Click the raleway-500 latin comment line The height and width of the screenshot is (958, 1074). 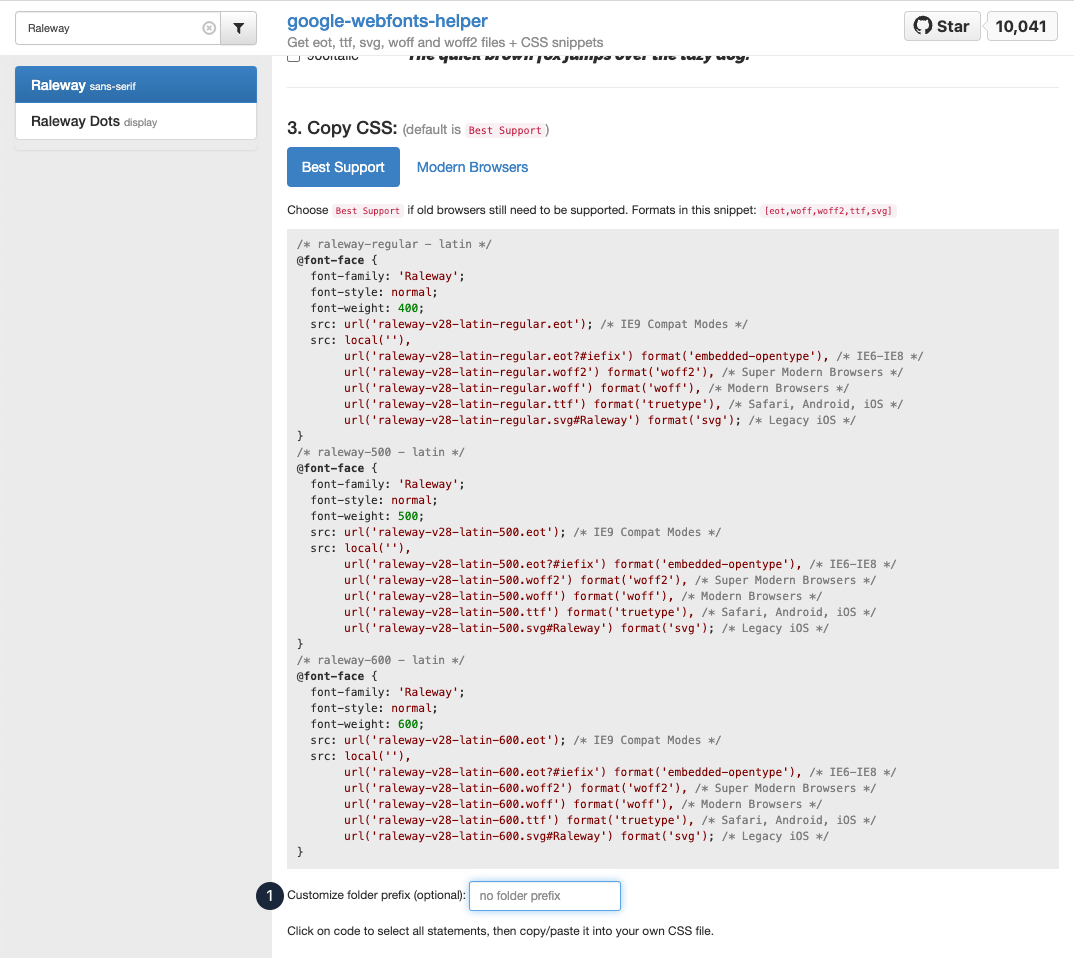click(x=380, y=452)
